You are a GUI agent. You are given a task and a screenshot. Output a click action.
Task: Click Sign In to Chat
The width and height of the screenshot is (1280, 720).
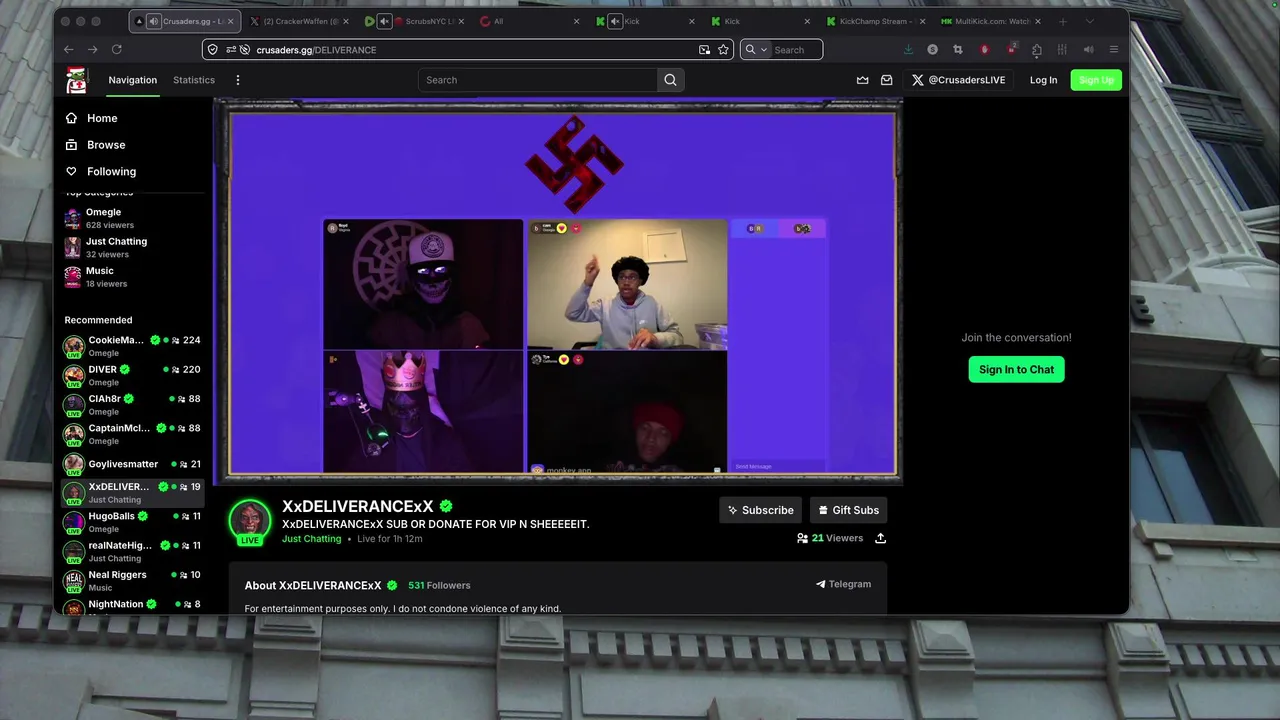point(1016,369)
